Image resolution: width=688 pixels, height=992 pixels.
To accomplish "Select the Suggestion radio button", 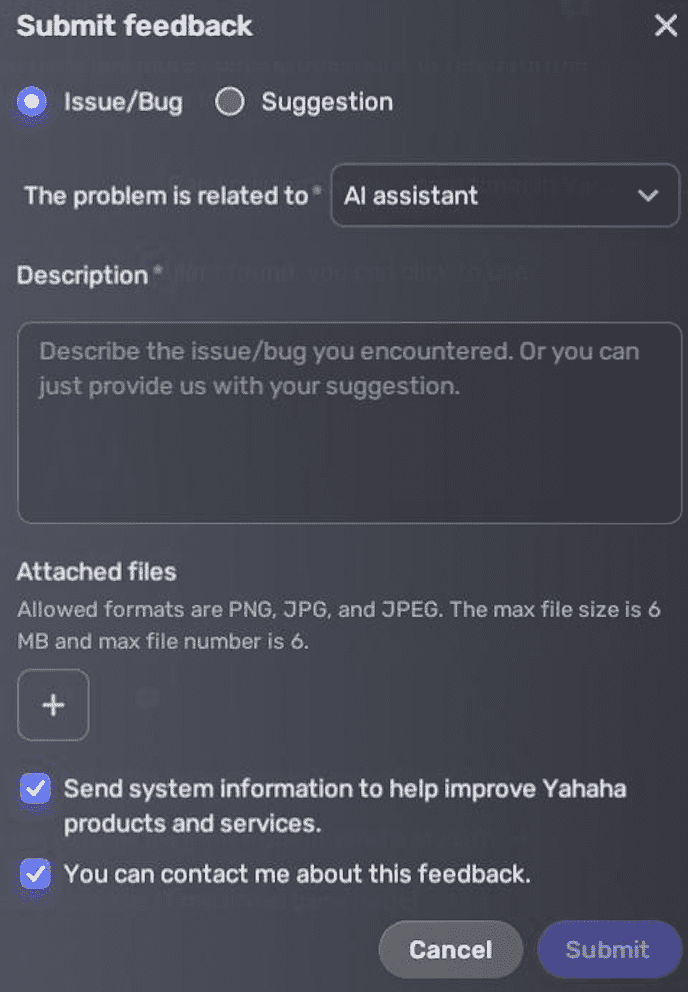I will tap(230, 102).
